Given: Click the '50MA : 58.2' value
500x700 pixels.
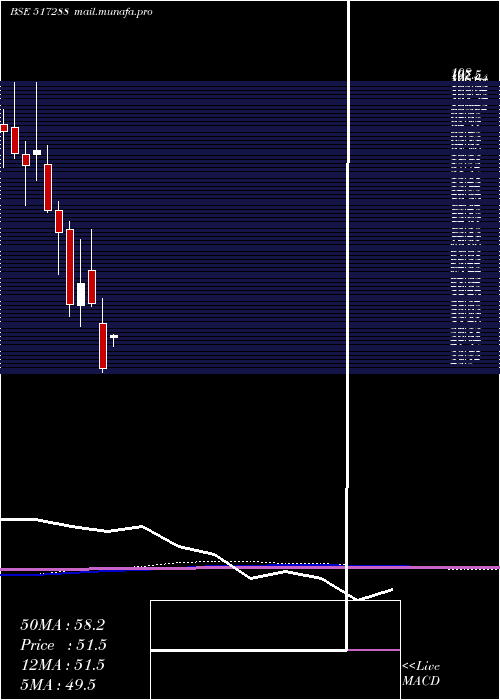Looking at the screenshot, I should 62,625.
